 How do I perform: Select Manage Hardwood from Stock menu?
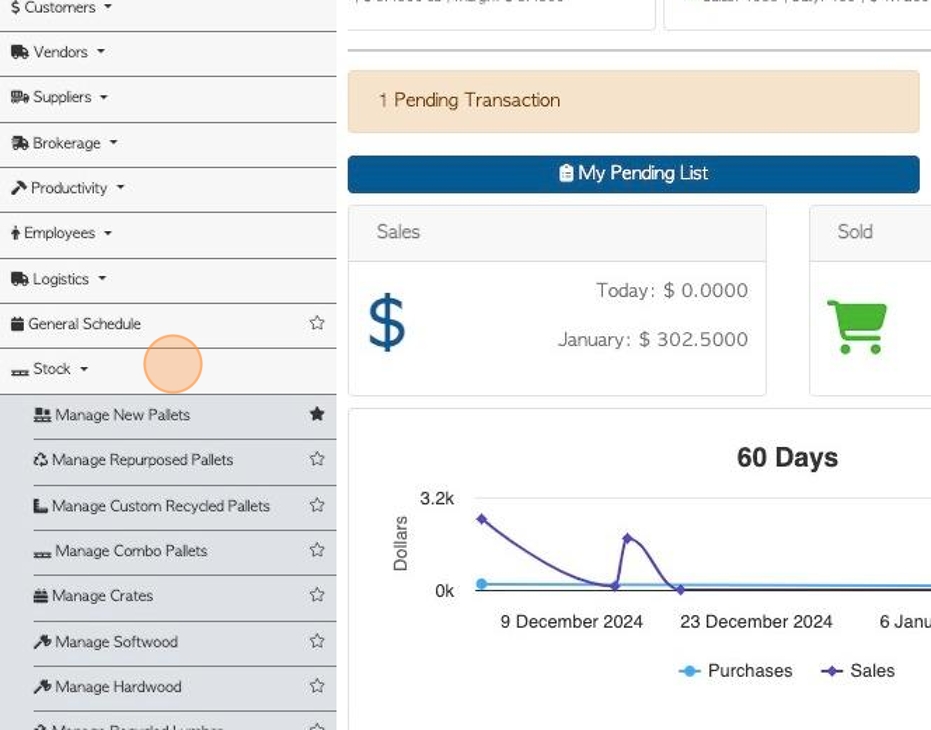(x=118, y=687)
